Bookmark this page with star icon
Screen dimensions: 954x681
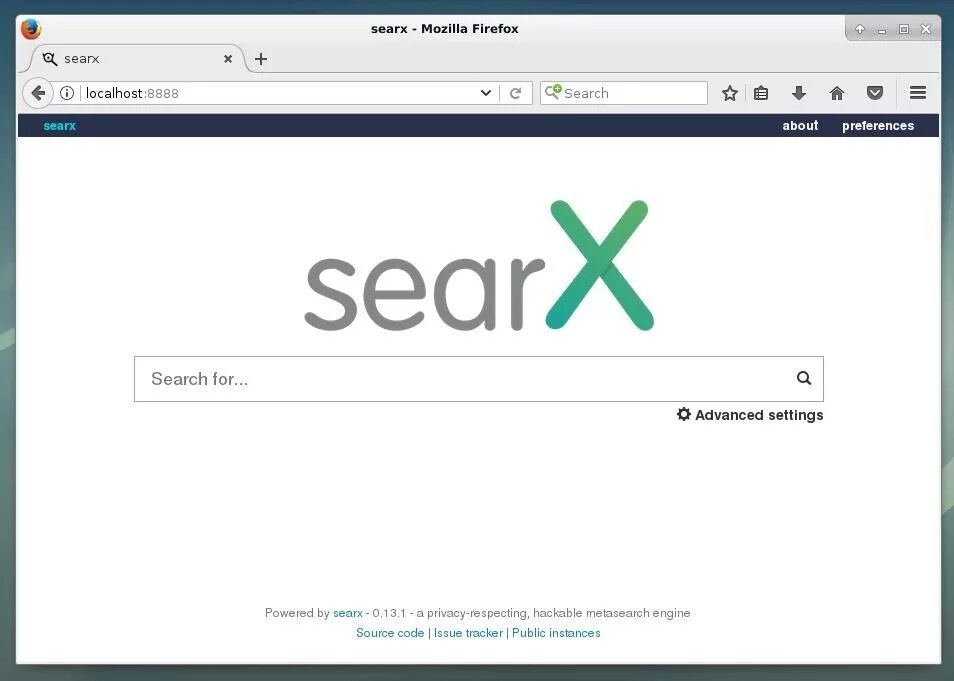(729, 93)
